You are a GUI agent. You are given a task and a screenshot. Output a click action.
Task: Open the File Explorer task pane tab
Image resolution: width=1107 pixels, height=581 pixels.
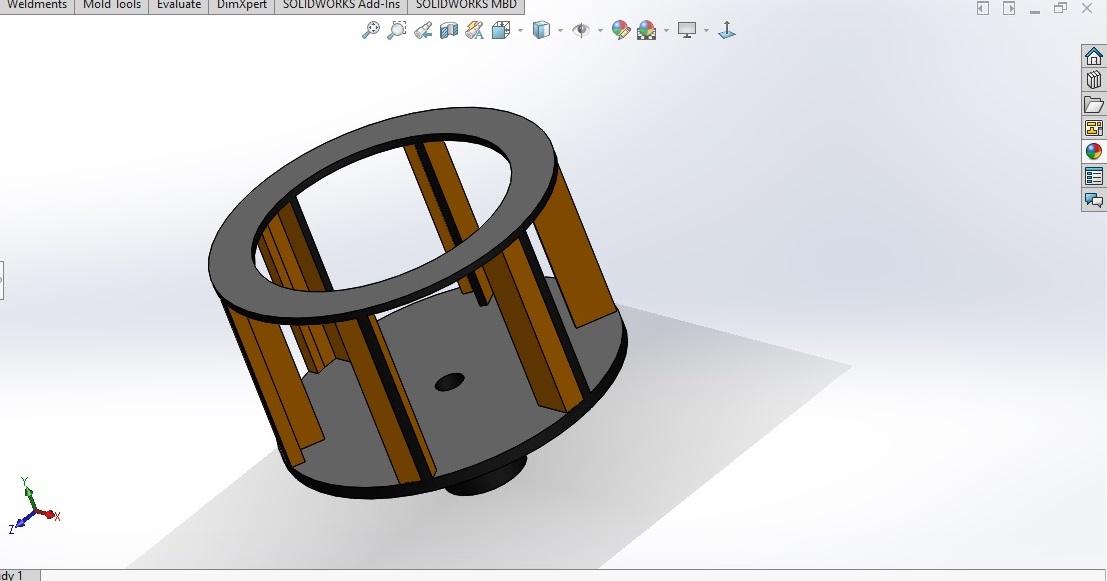pyautogui.click(x=1094, y=104)
